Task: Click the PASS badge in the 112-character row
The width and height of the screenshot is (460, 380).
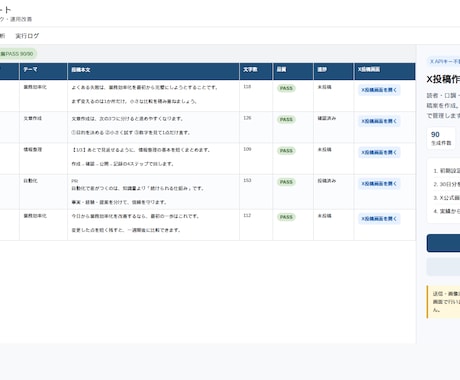Action: pos(286,217)
